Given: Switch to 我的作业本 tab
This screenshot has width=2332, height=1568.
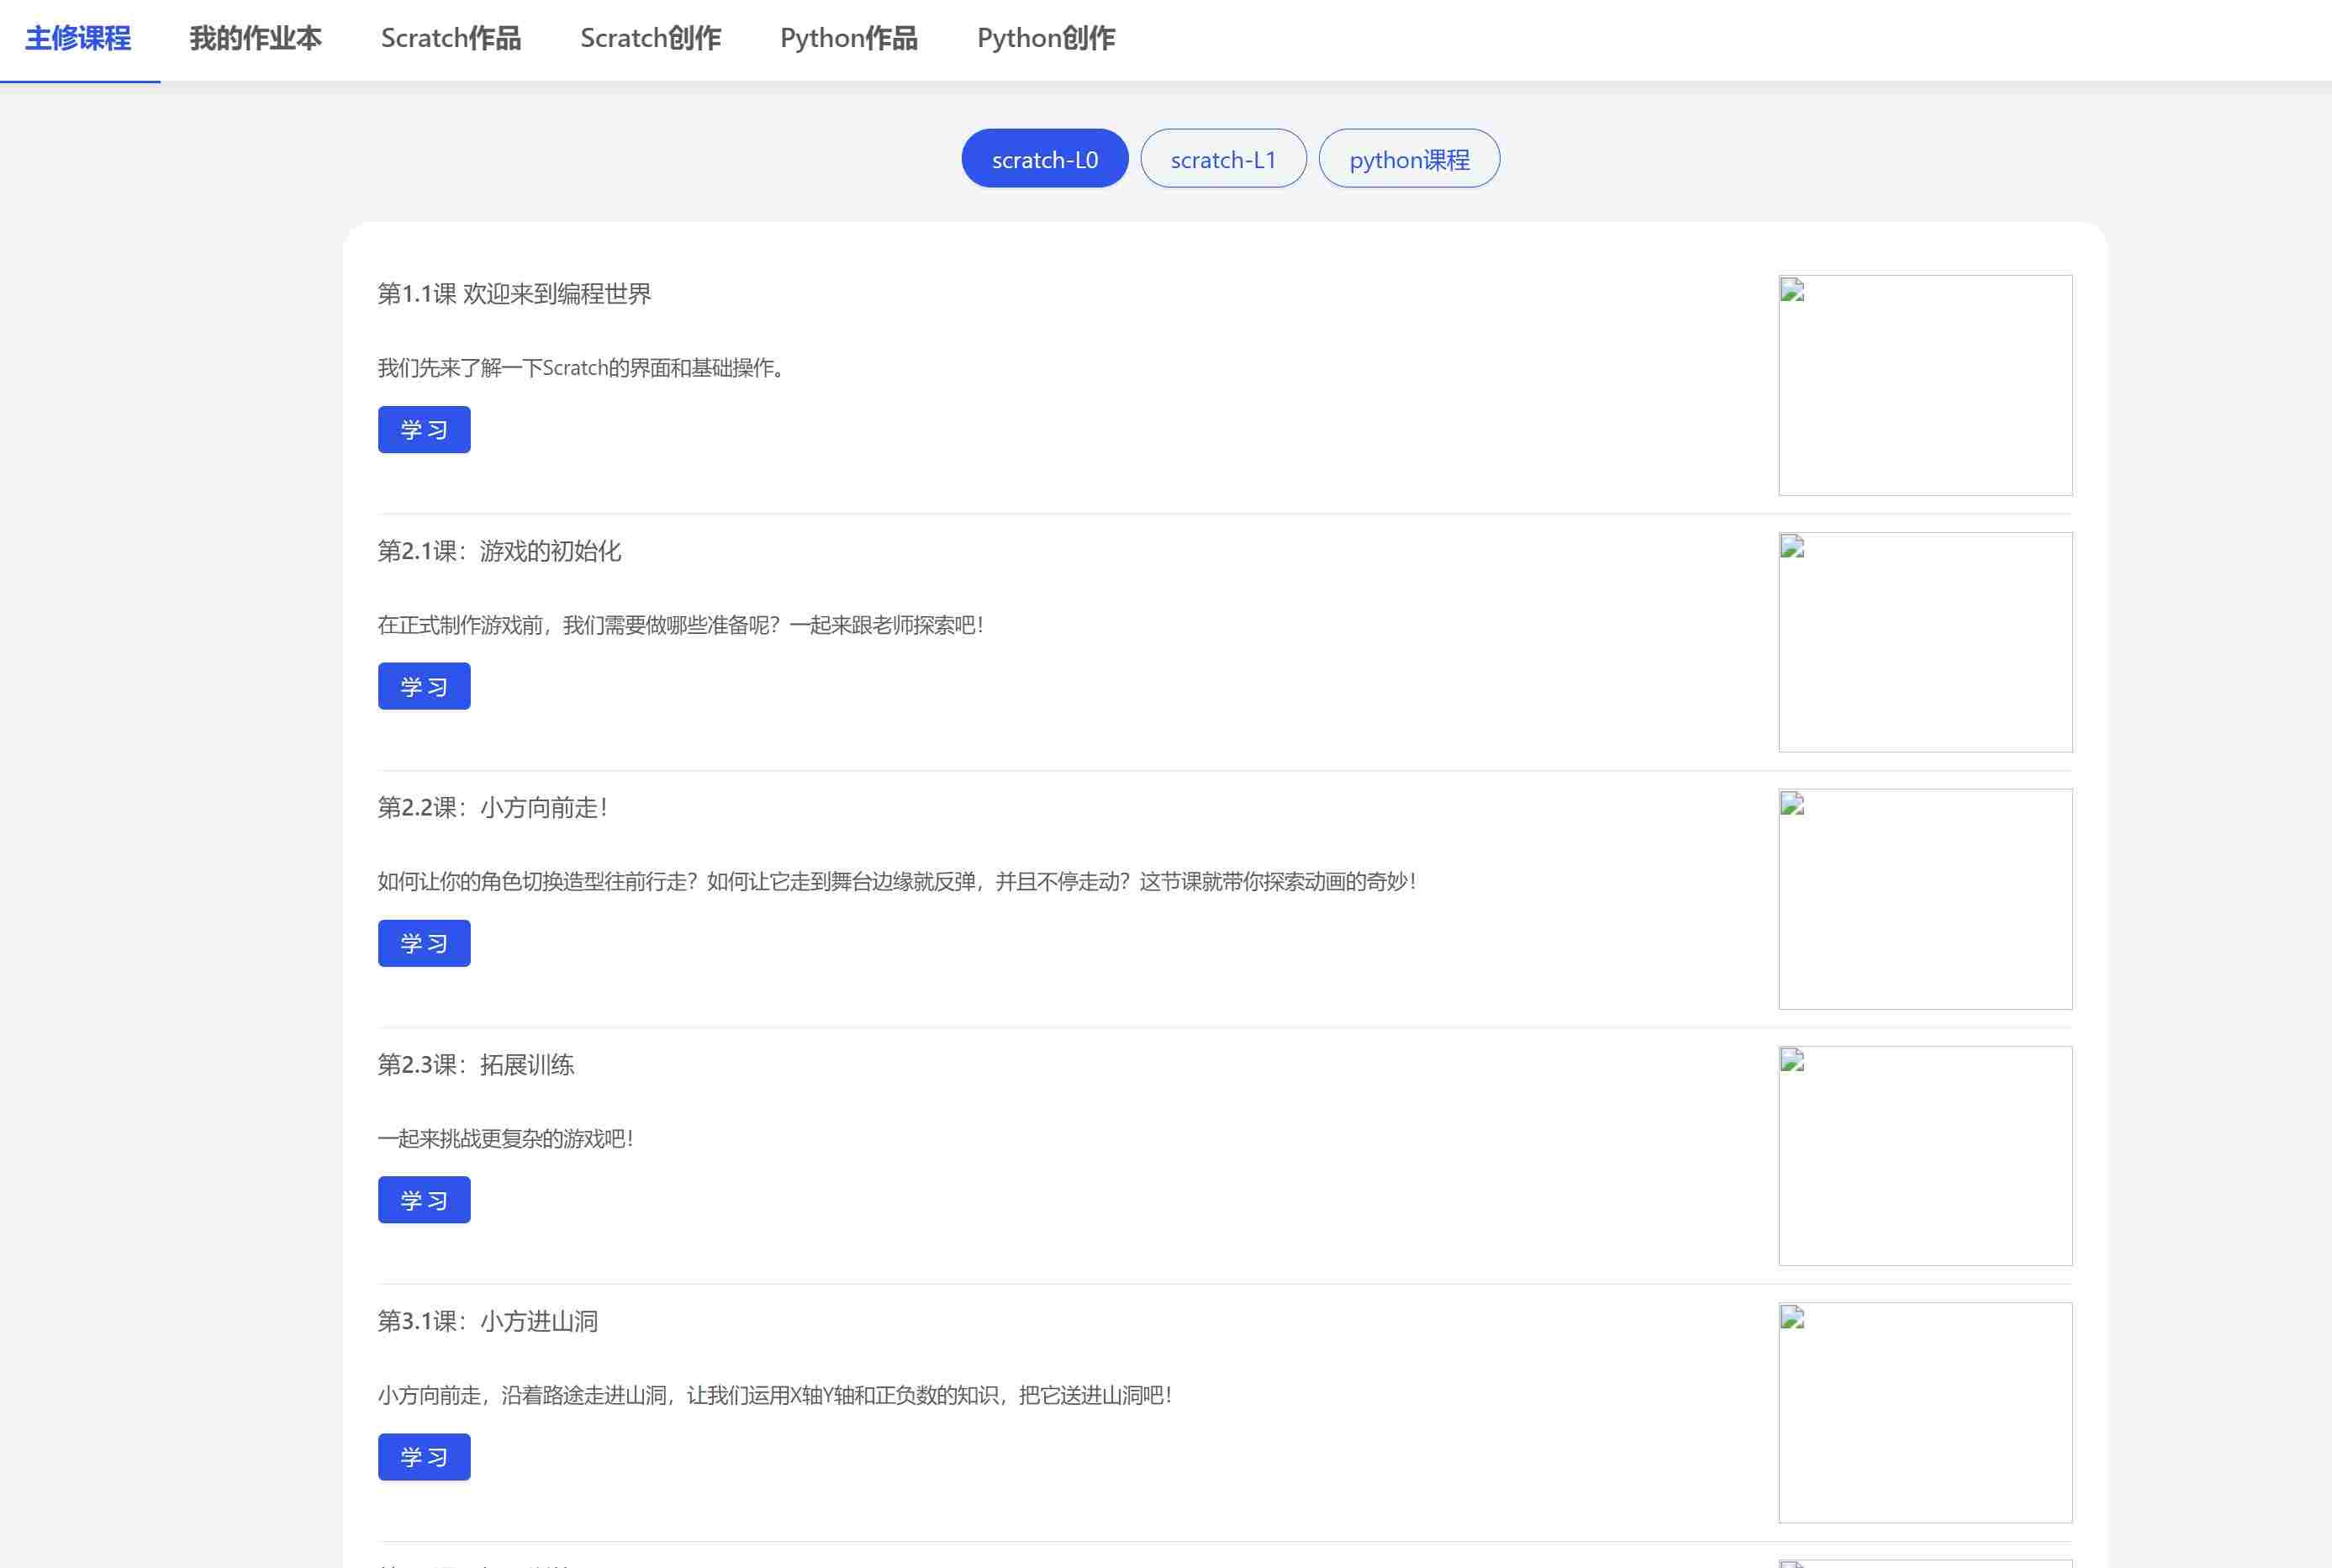Looking at the screenshot, I should click(255, 38).
